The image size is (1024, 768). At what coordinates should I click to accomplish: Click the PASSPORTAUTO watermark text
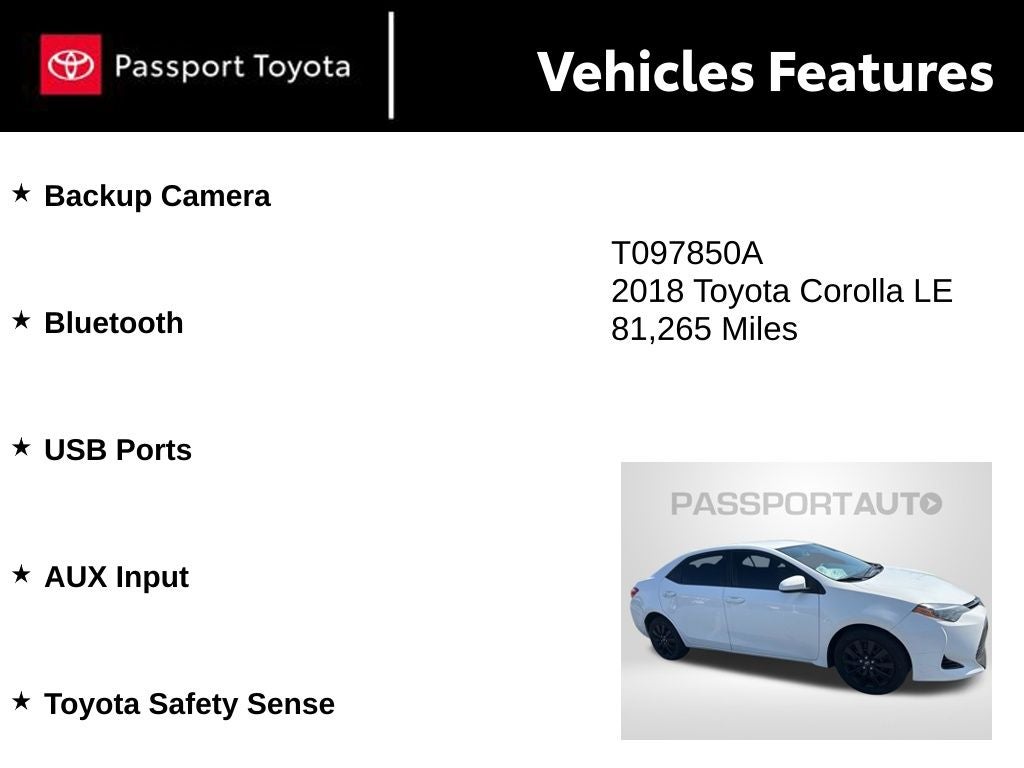(794, 503)
